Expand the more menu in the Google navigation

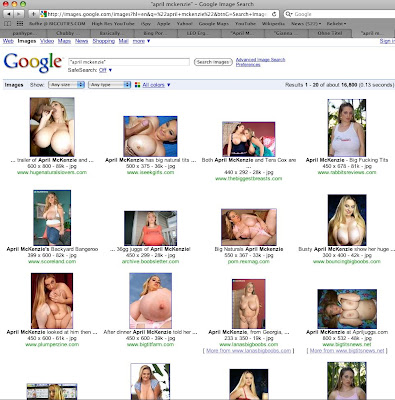tap(141, 41)
